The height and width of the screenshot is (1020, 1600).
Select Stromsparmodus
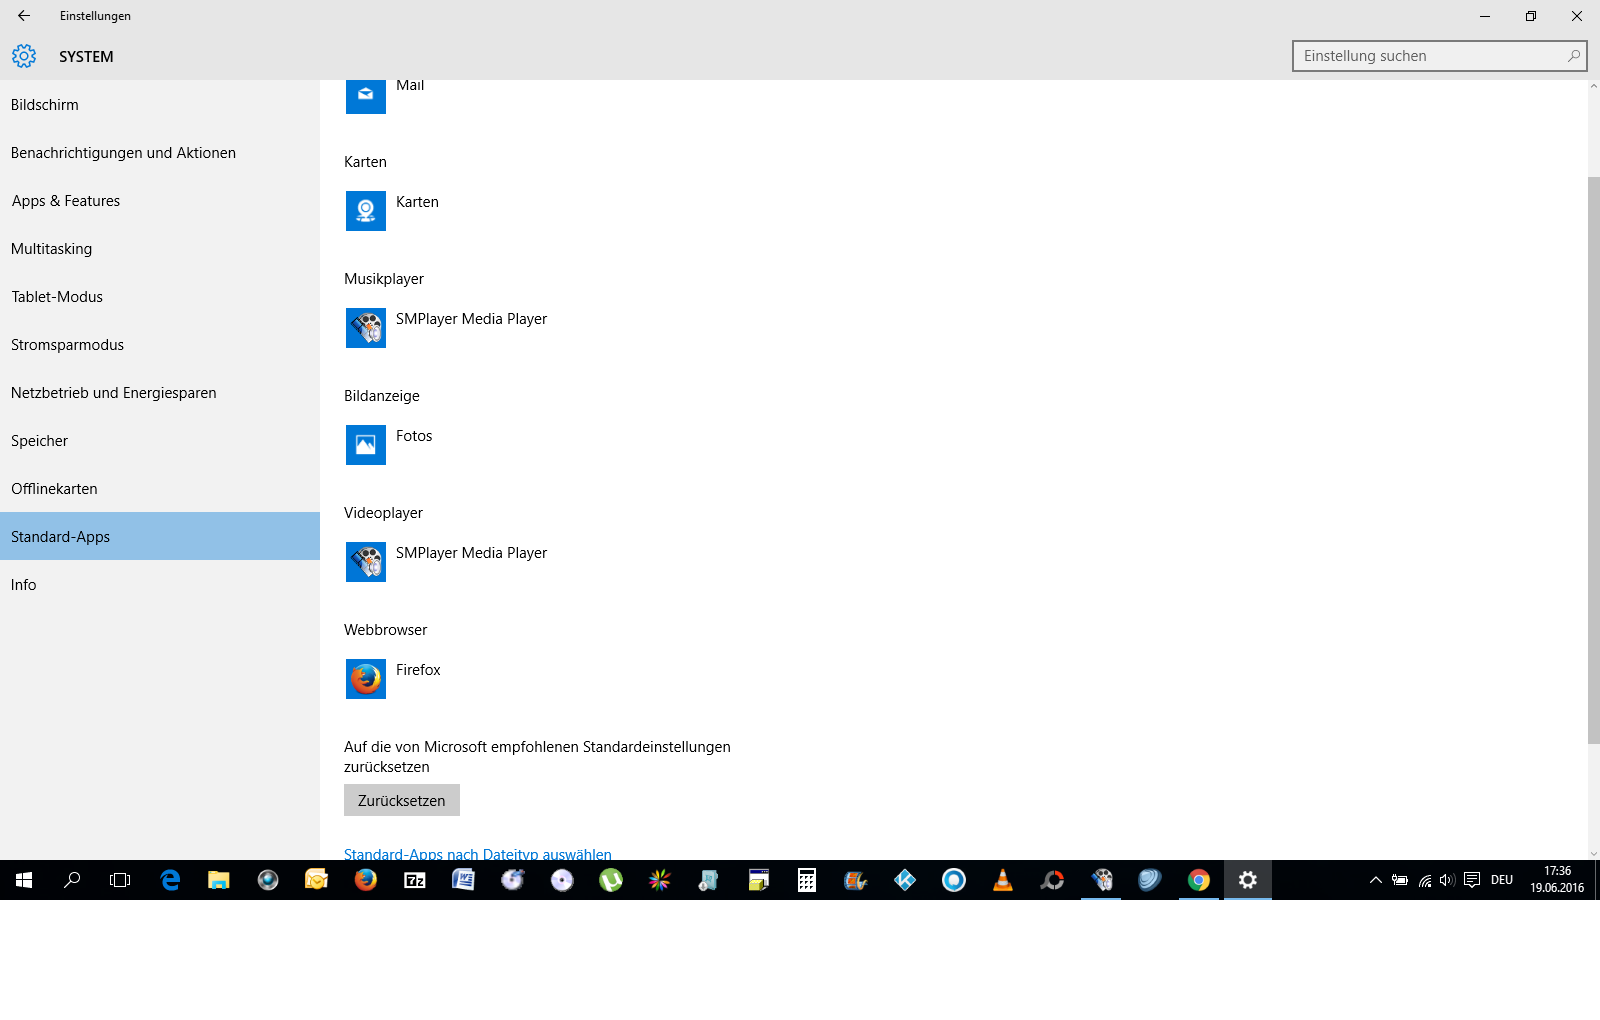pyautogui.click(x=160, y=345)
